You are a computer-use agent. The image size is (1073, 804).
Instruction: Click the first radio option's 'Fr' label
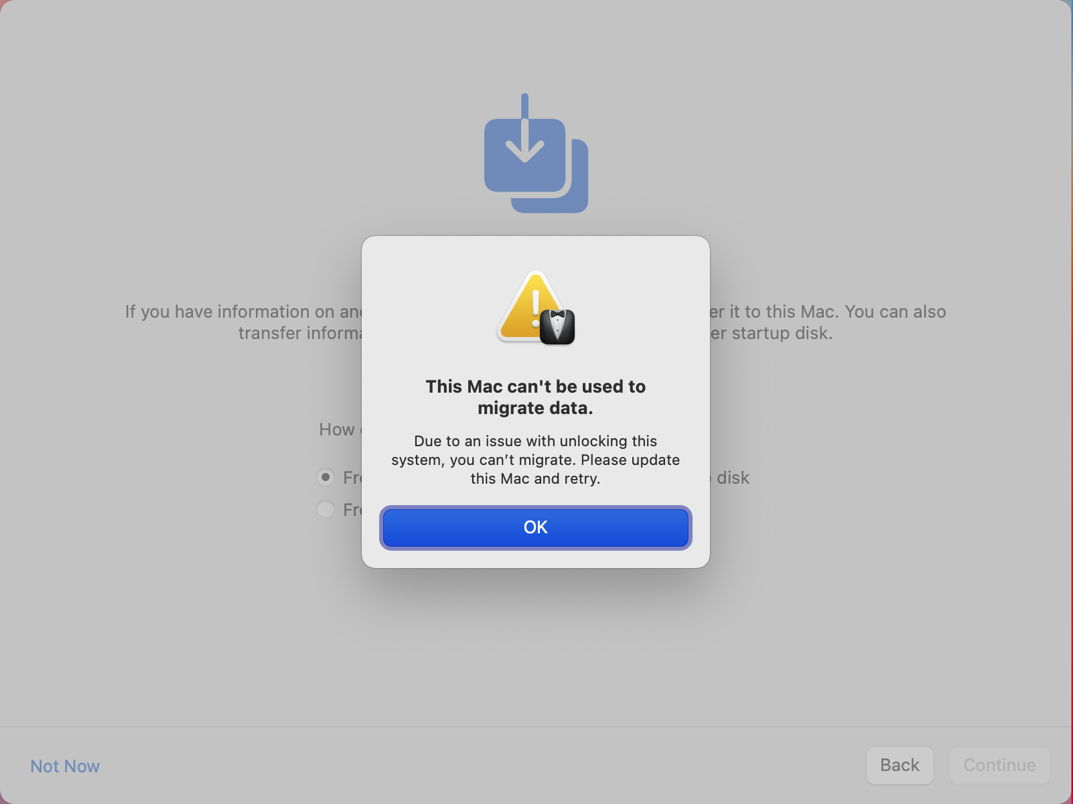(352, 478)
